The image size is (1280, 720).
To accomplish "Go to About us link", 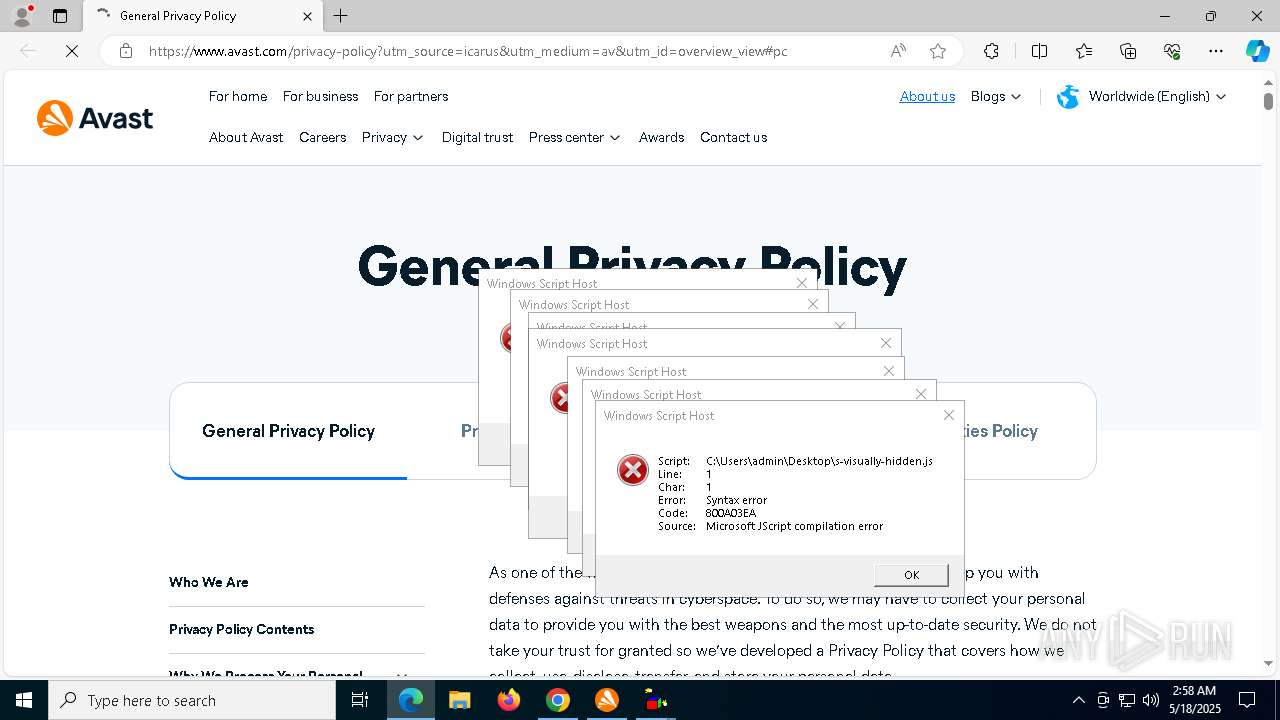I will [927, 96].
